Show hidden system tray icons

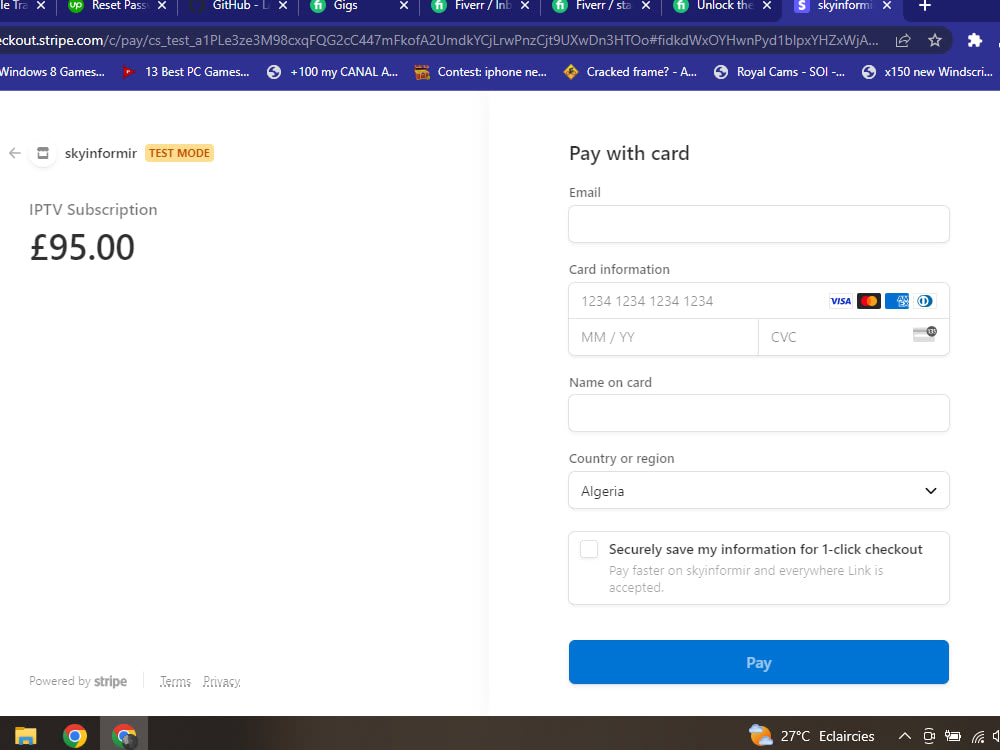[904, 736]
